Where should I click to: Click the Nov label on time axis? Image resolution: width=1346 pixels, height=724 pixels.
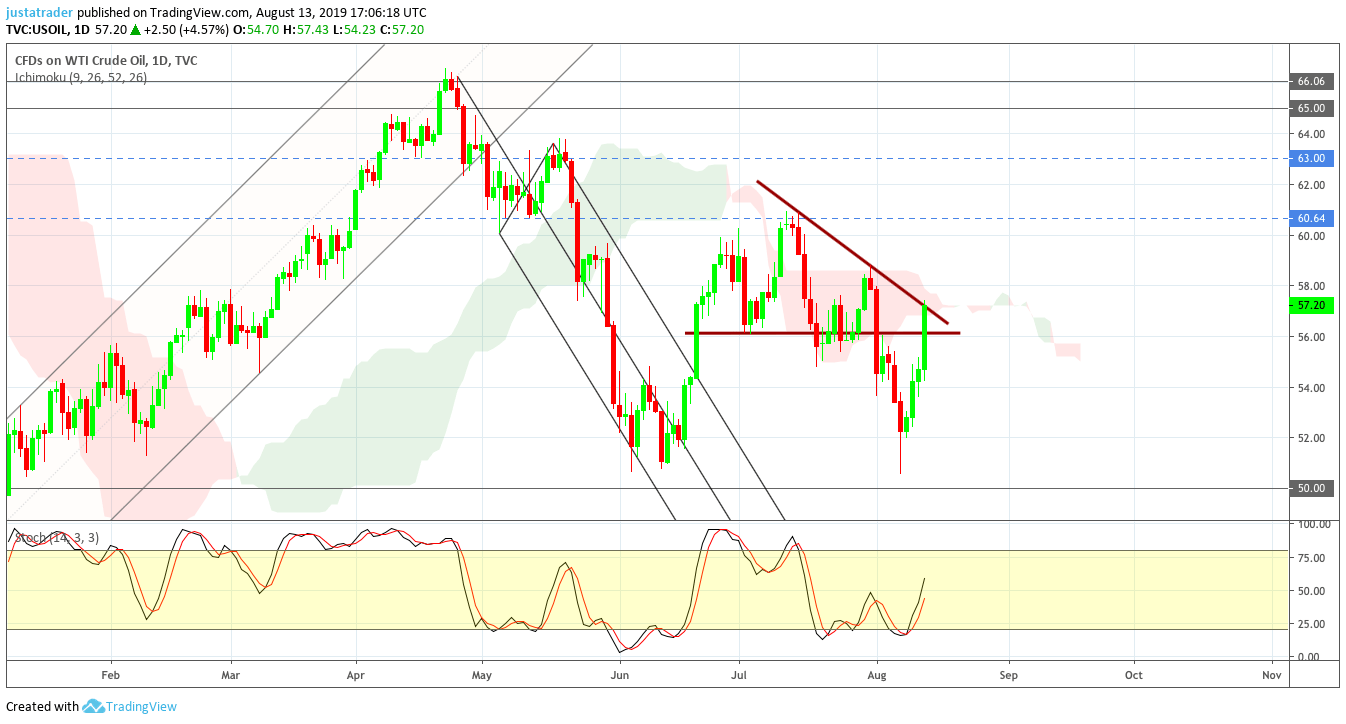(1271, 675)
